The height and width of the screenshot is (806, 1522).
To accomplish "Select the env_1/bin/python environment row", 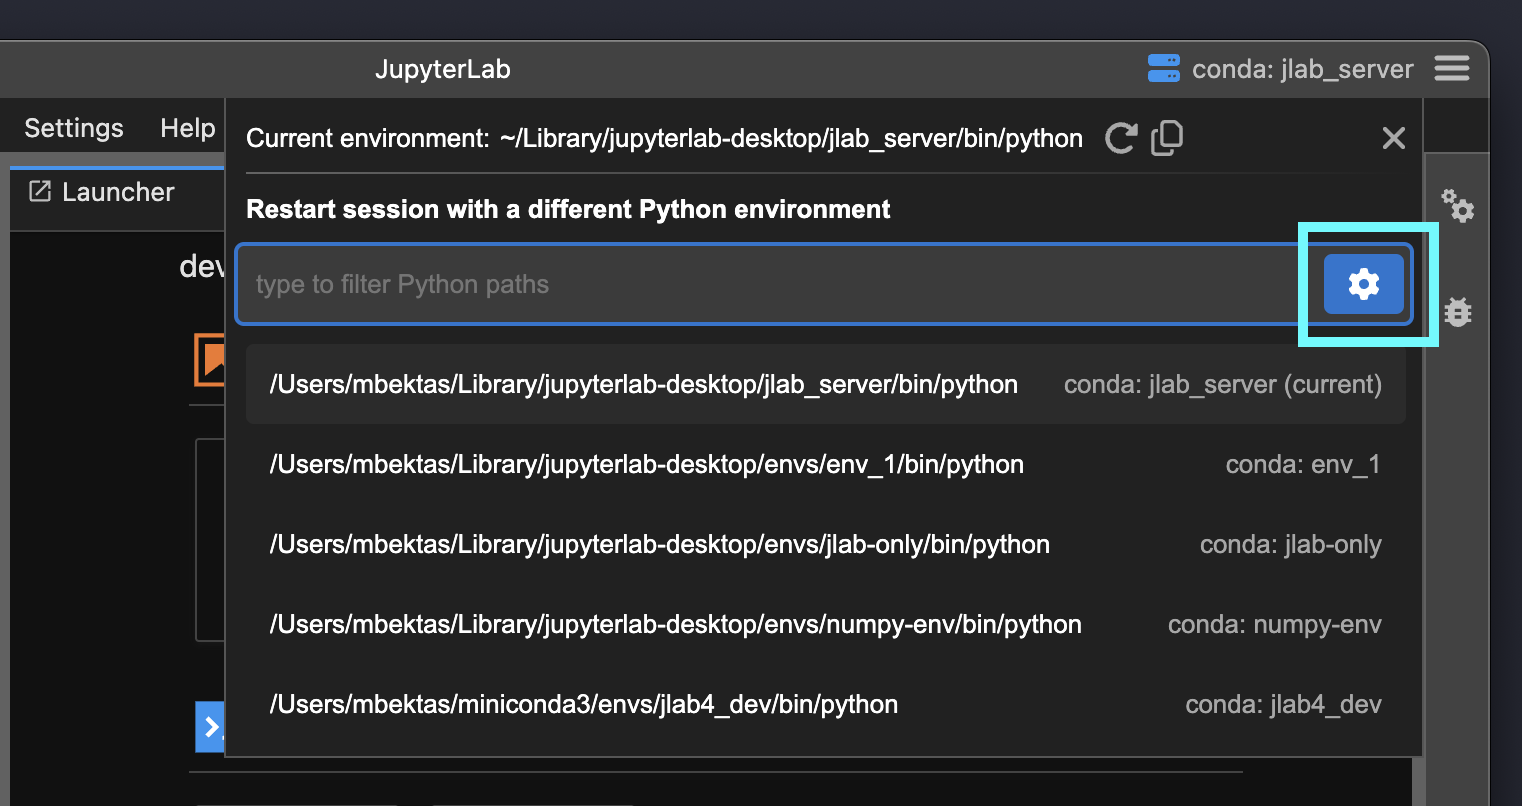I will [826, 464].
